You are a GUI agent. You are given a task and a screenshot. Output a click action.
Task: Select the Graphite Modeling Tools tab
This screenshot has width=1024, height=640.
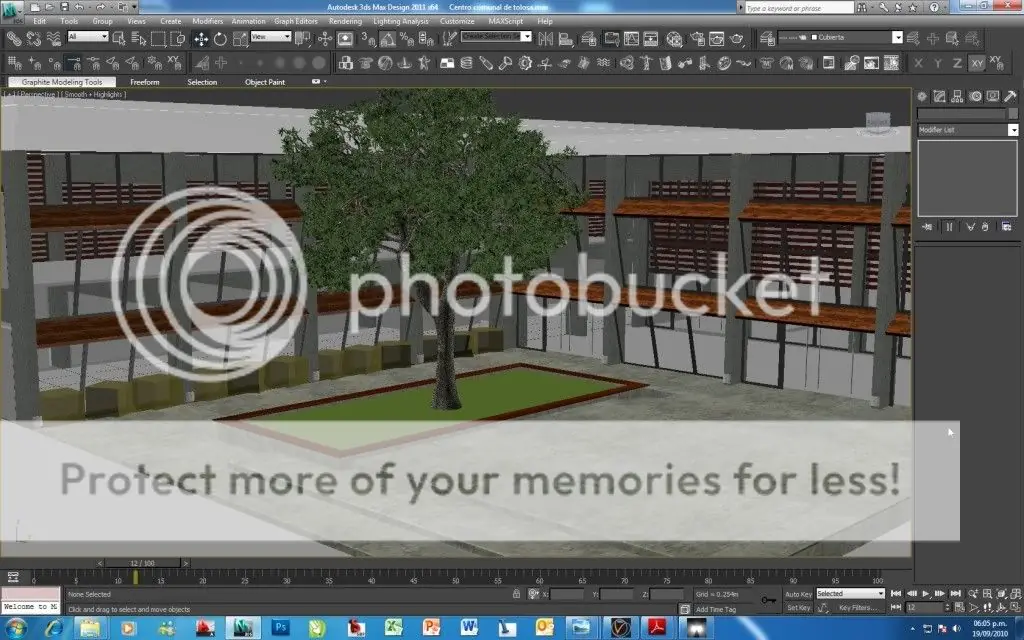(62, 82)
